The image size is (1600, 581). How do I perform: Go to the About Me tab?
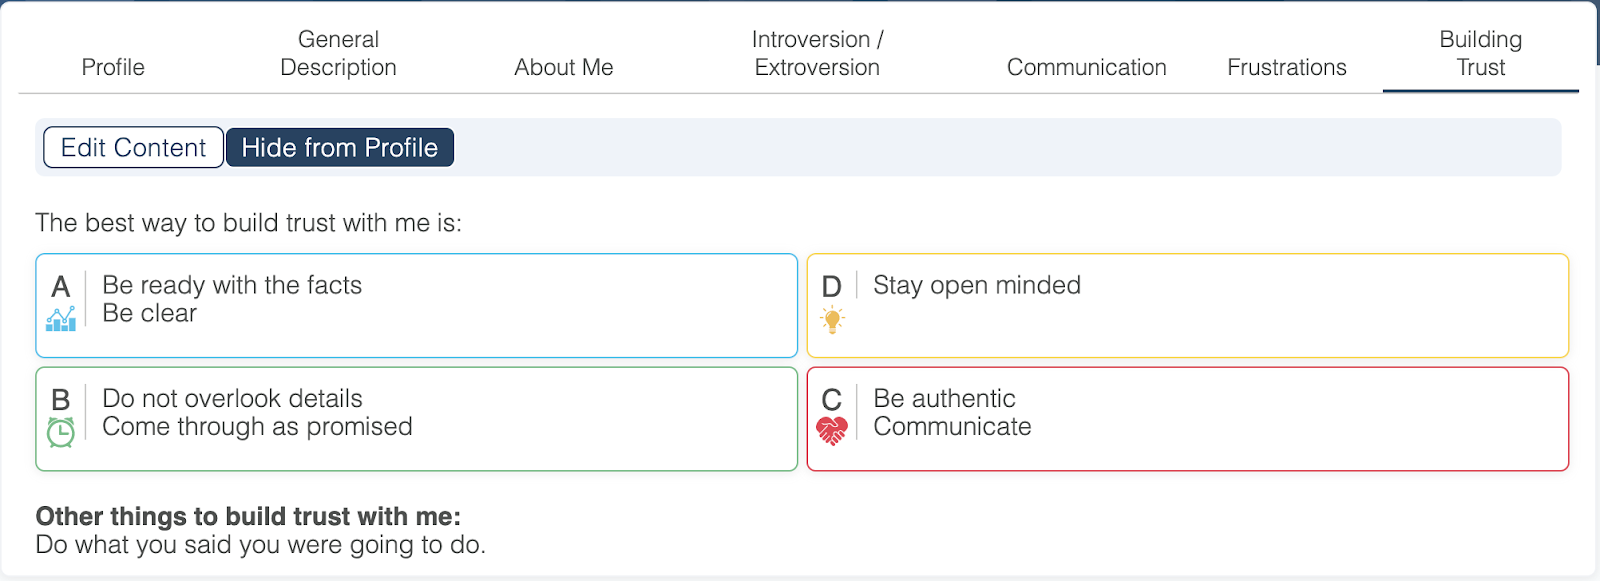point(564,67)
